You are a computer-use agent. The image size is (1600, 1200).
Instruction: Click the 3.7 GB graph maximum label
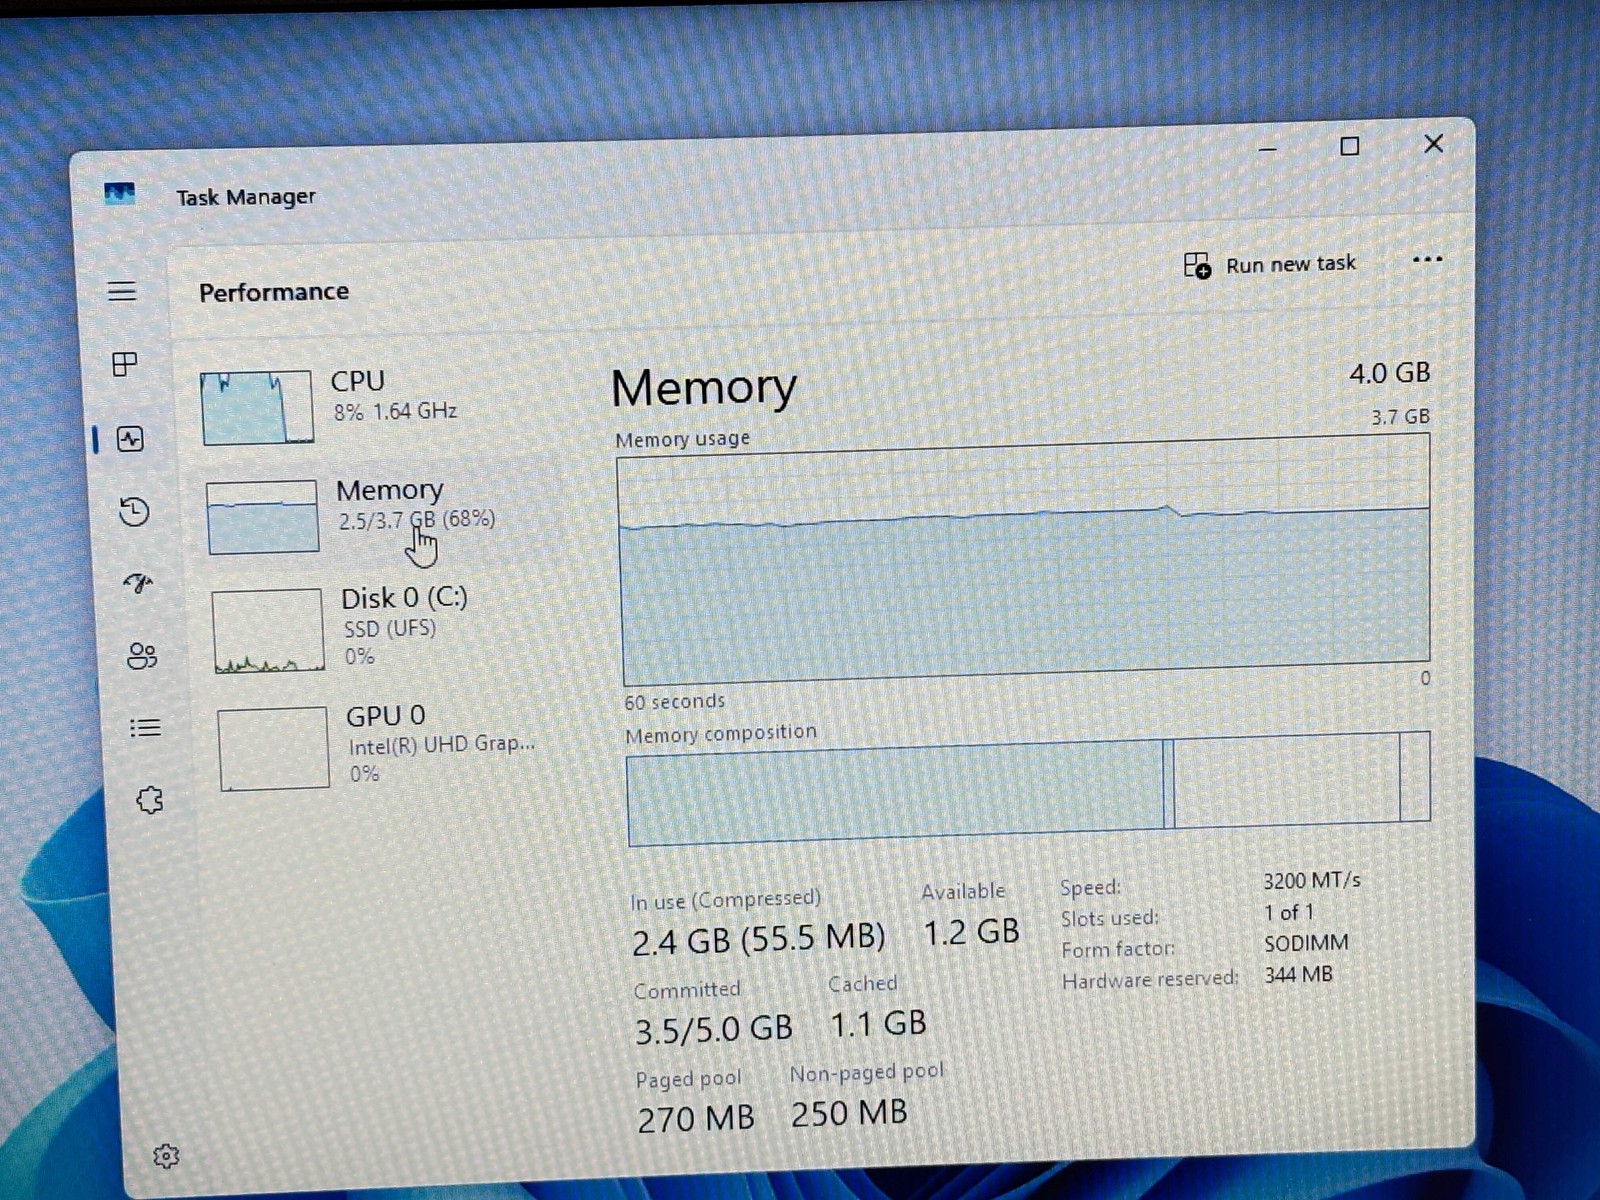1400,416
